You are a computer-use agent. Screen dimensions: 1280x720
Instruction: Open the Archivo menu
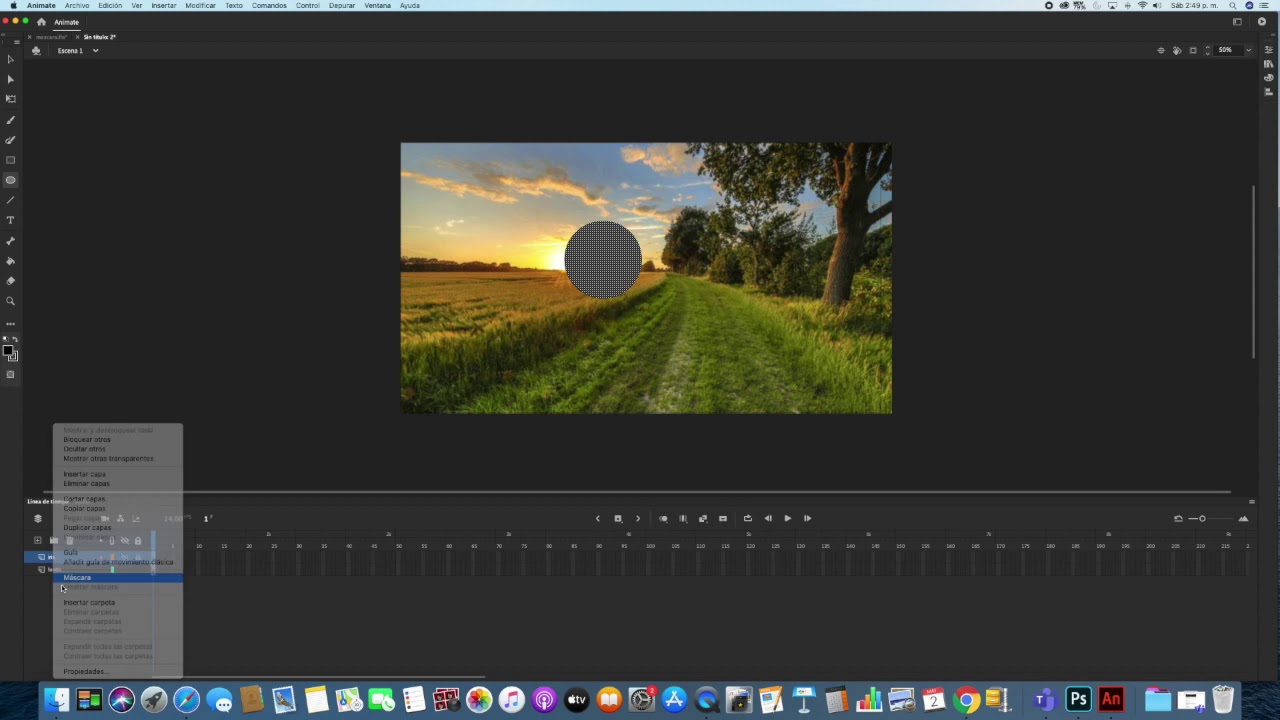tap(77, 5)
